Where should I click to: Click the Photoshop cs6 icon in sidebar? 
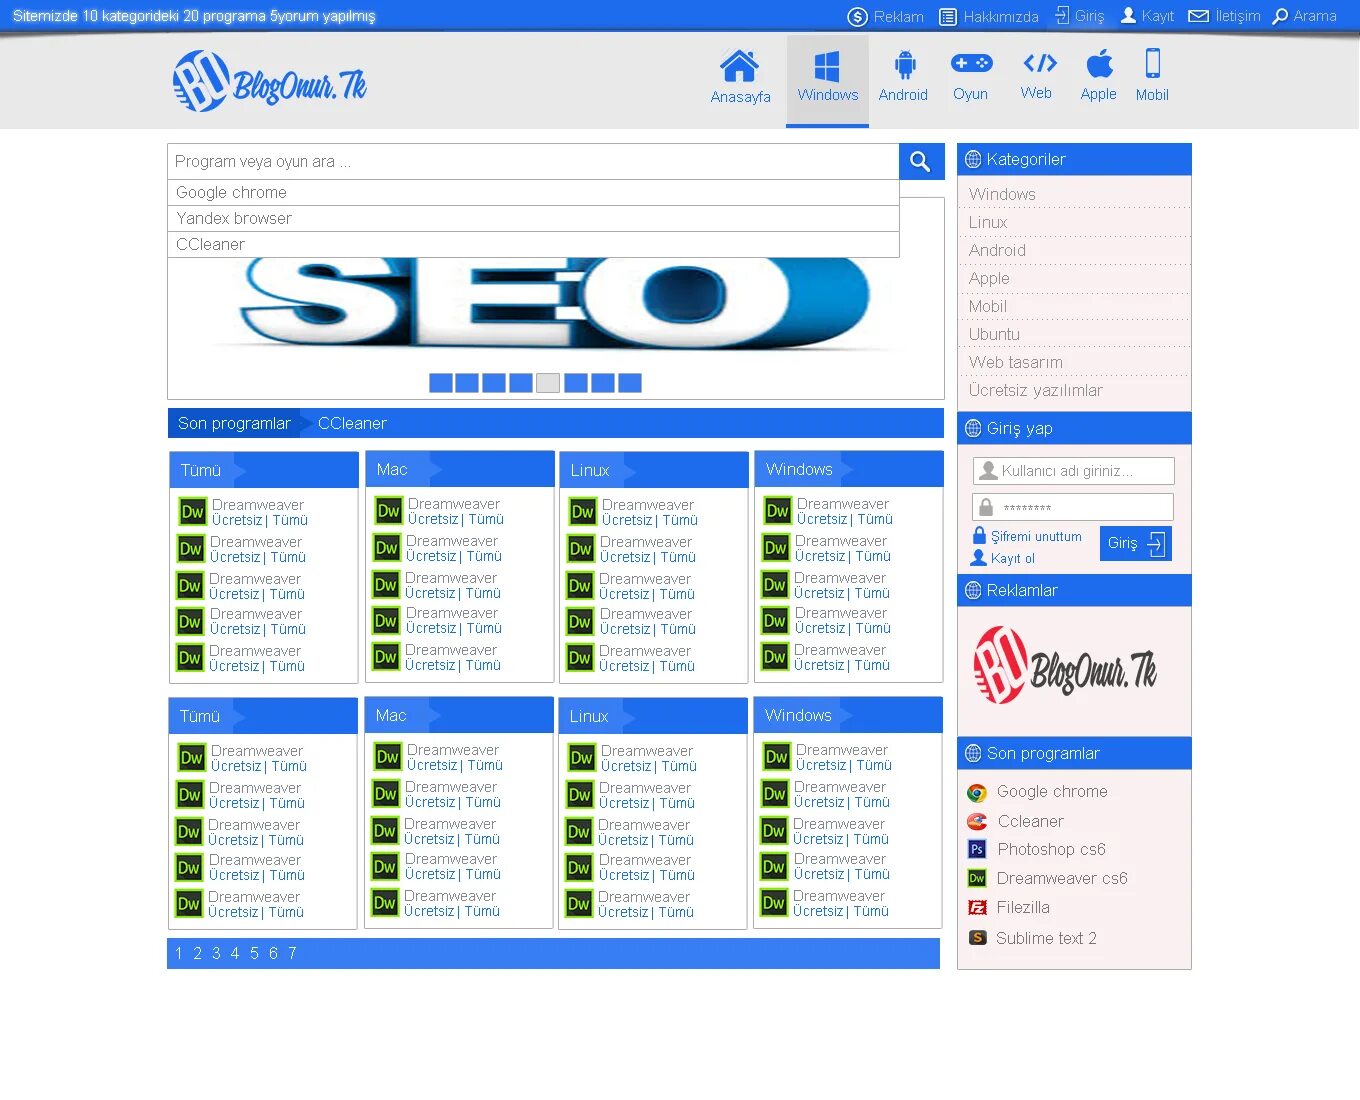977,849
